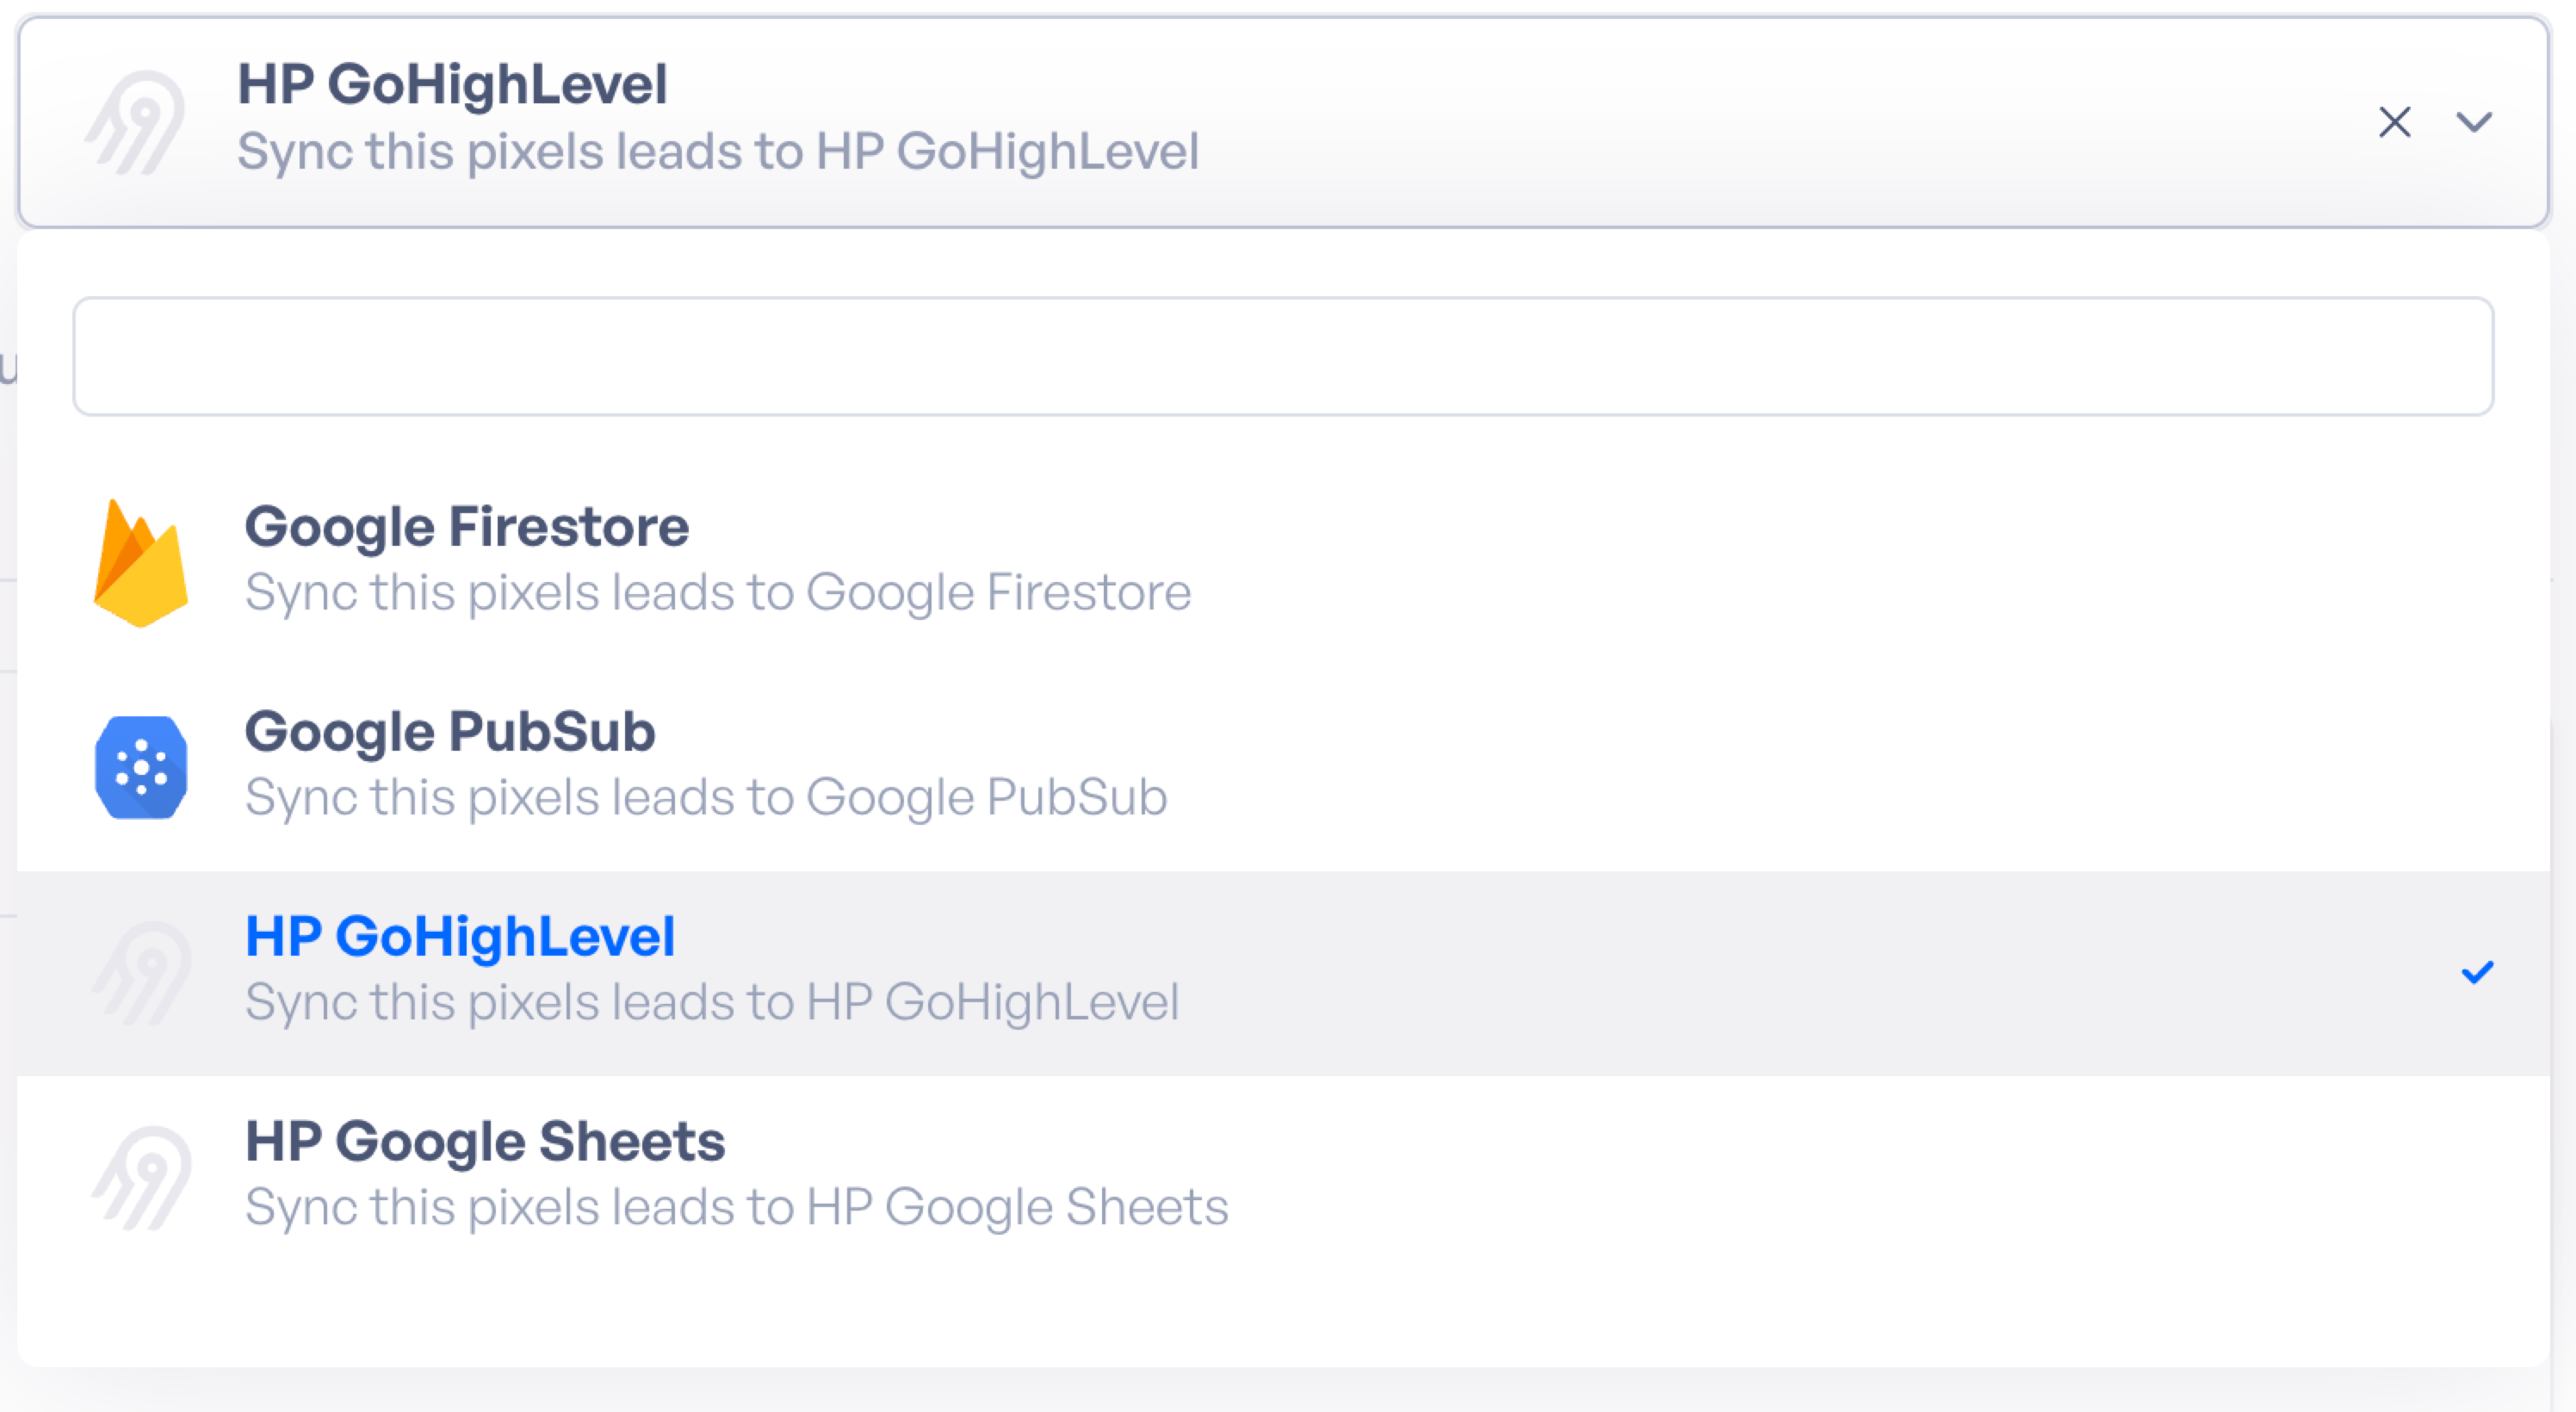Focus the search field in dropdown
2576x1412 pixels.
pos(1283,356)
